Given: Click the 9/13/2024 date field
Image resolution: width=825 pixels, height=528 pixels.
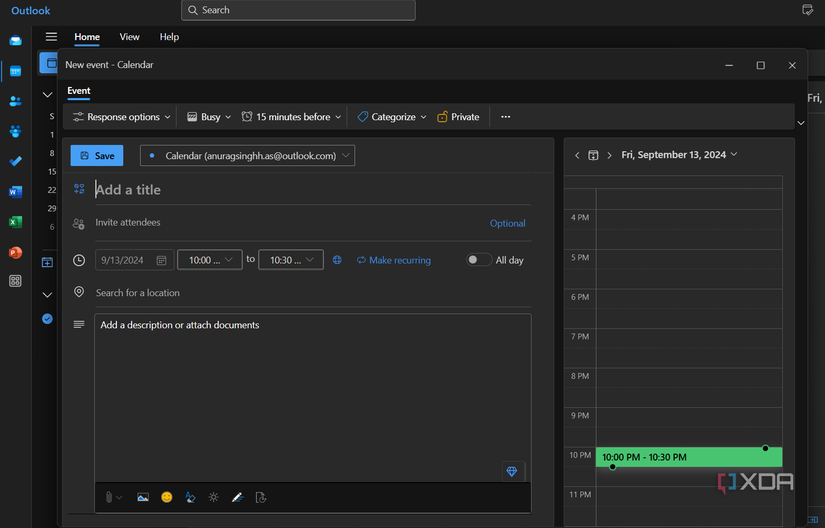Looking at the screenshot, I should 134,260.
